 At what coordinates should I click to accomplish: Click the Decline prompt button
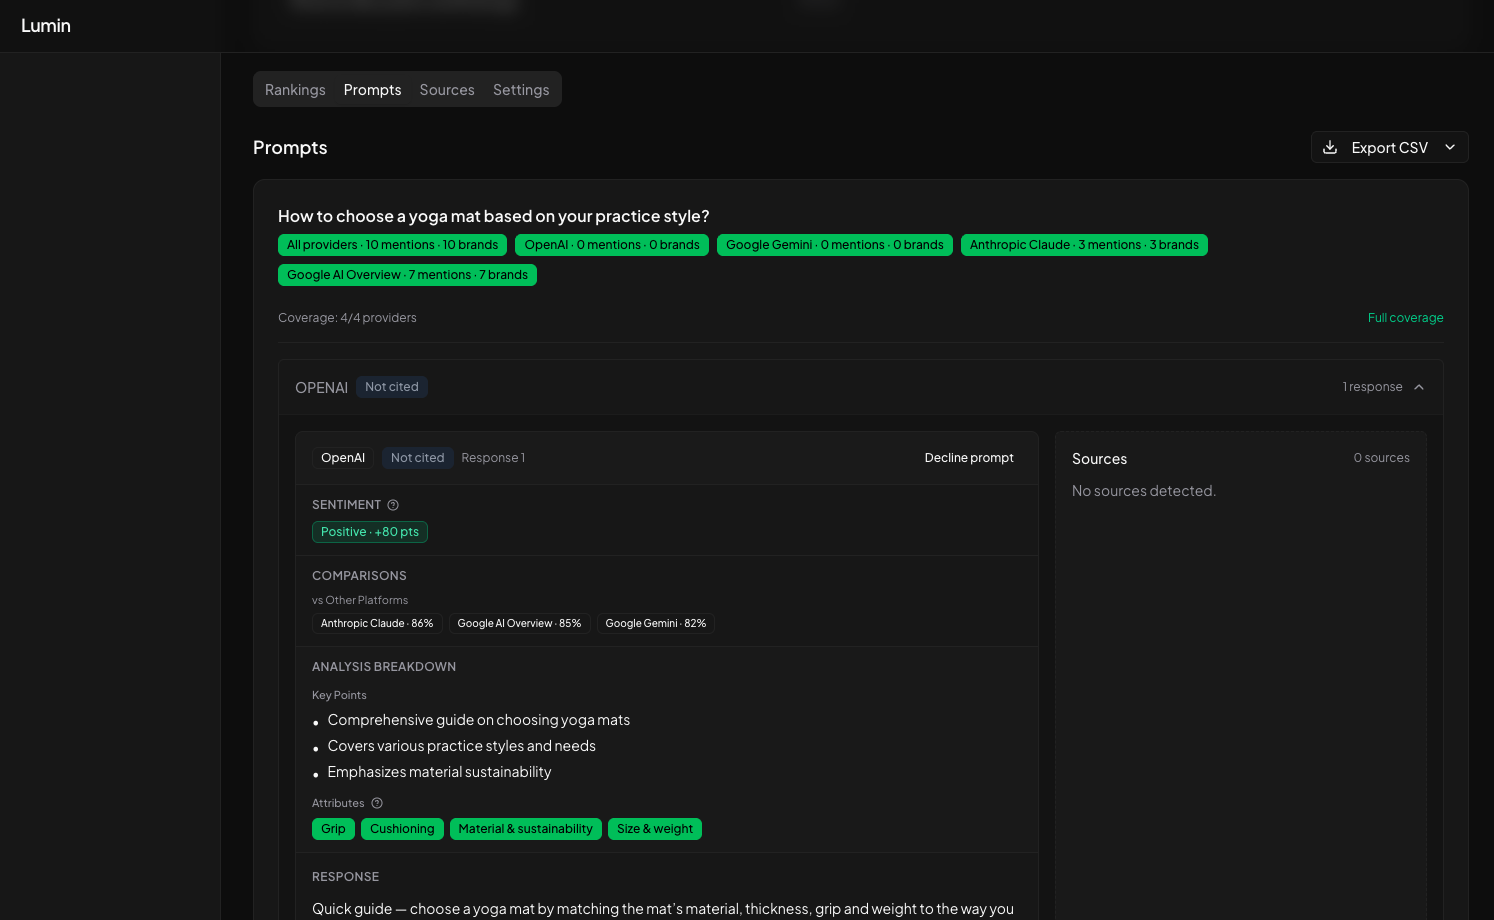coord(968,458)
